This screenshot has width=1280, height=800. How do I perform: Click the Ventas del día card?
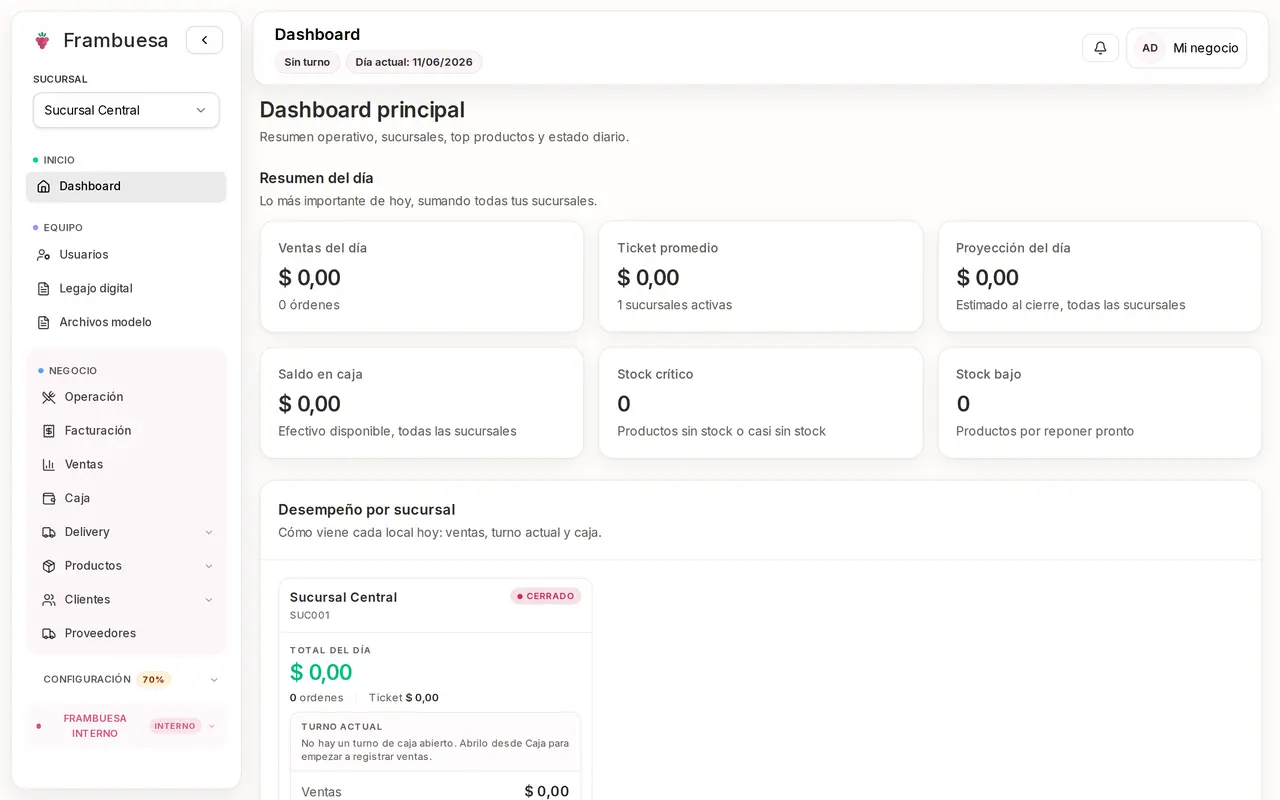422,277
